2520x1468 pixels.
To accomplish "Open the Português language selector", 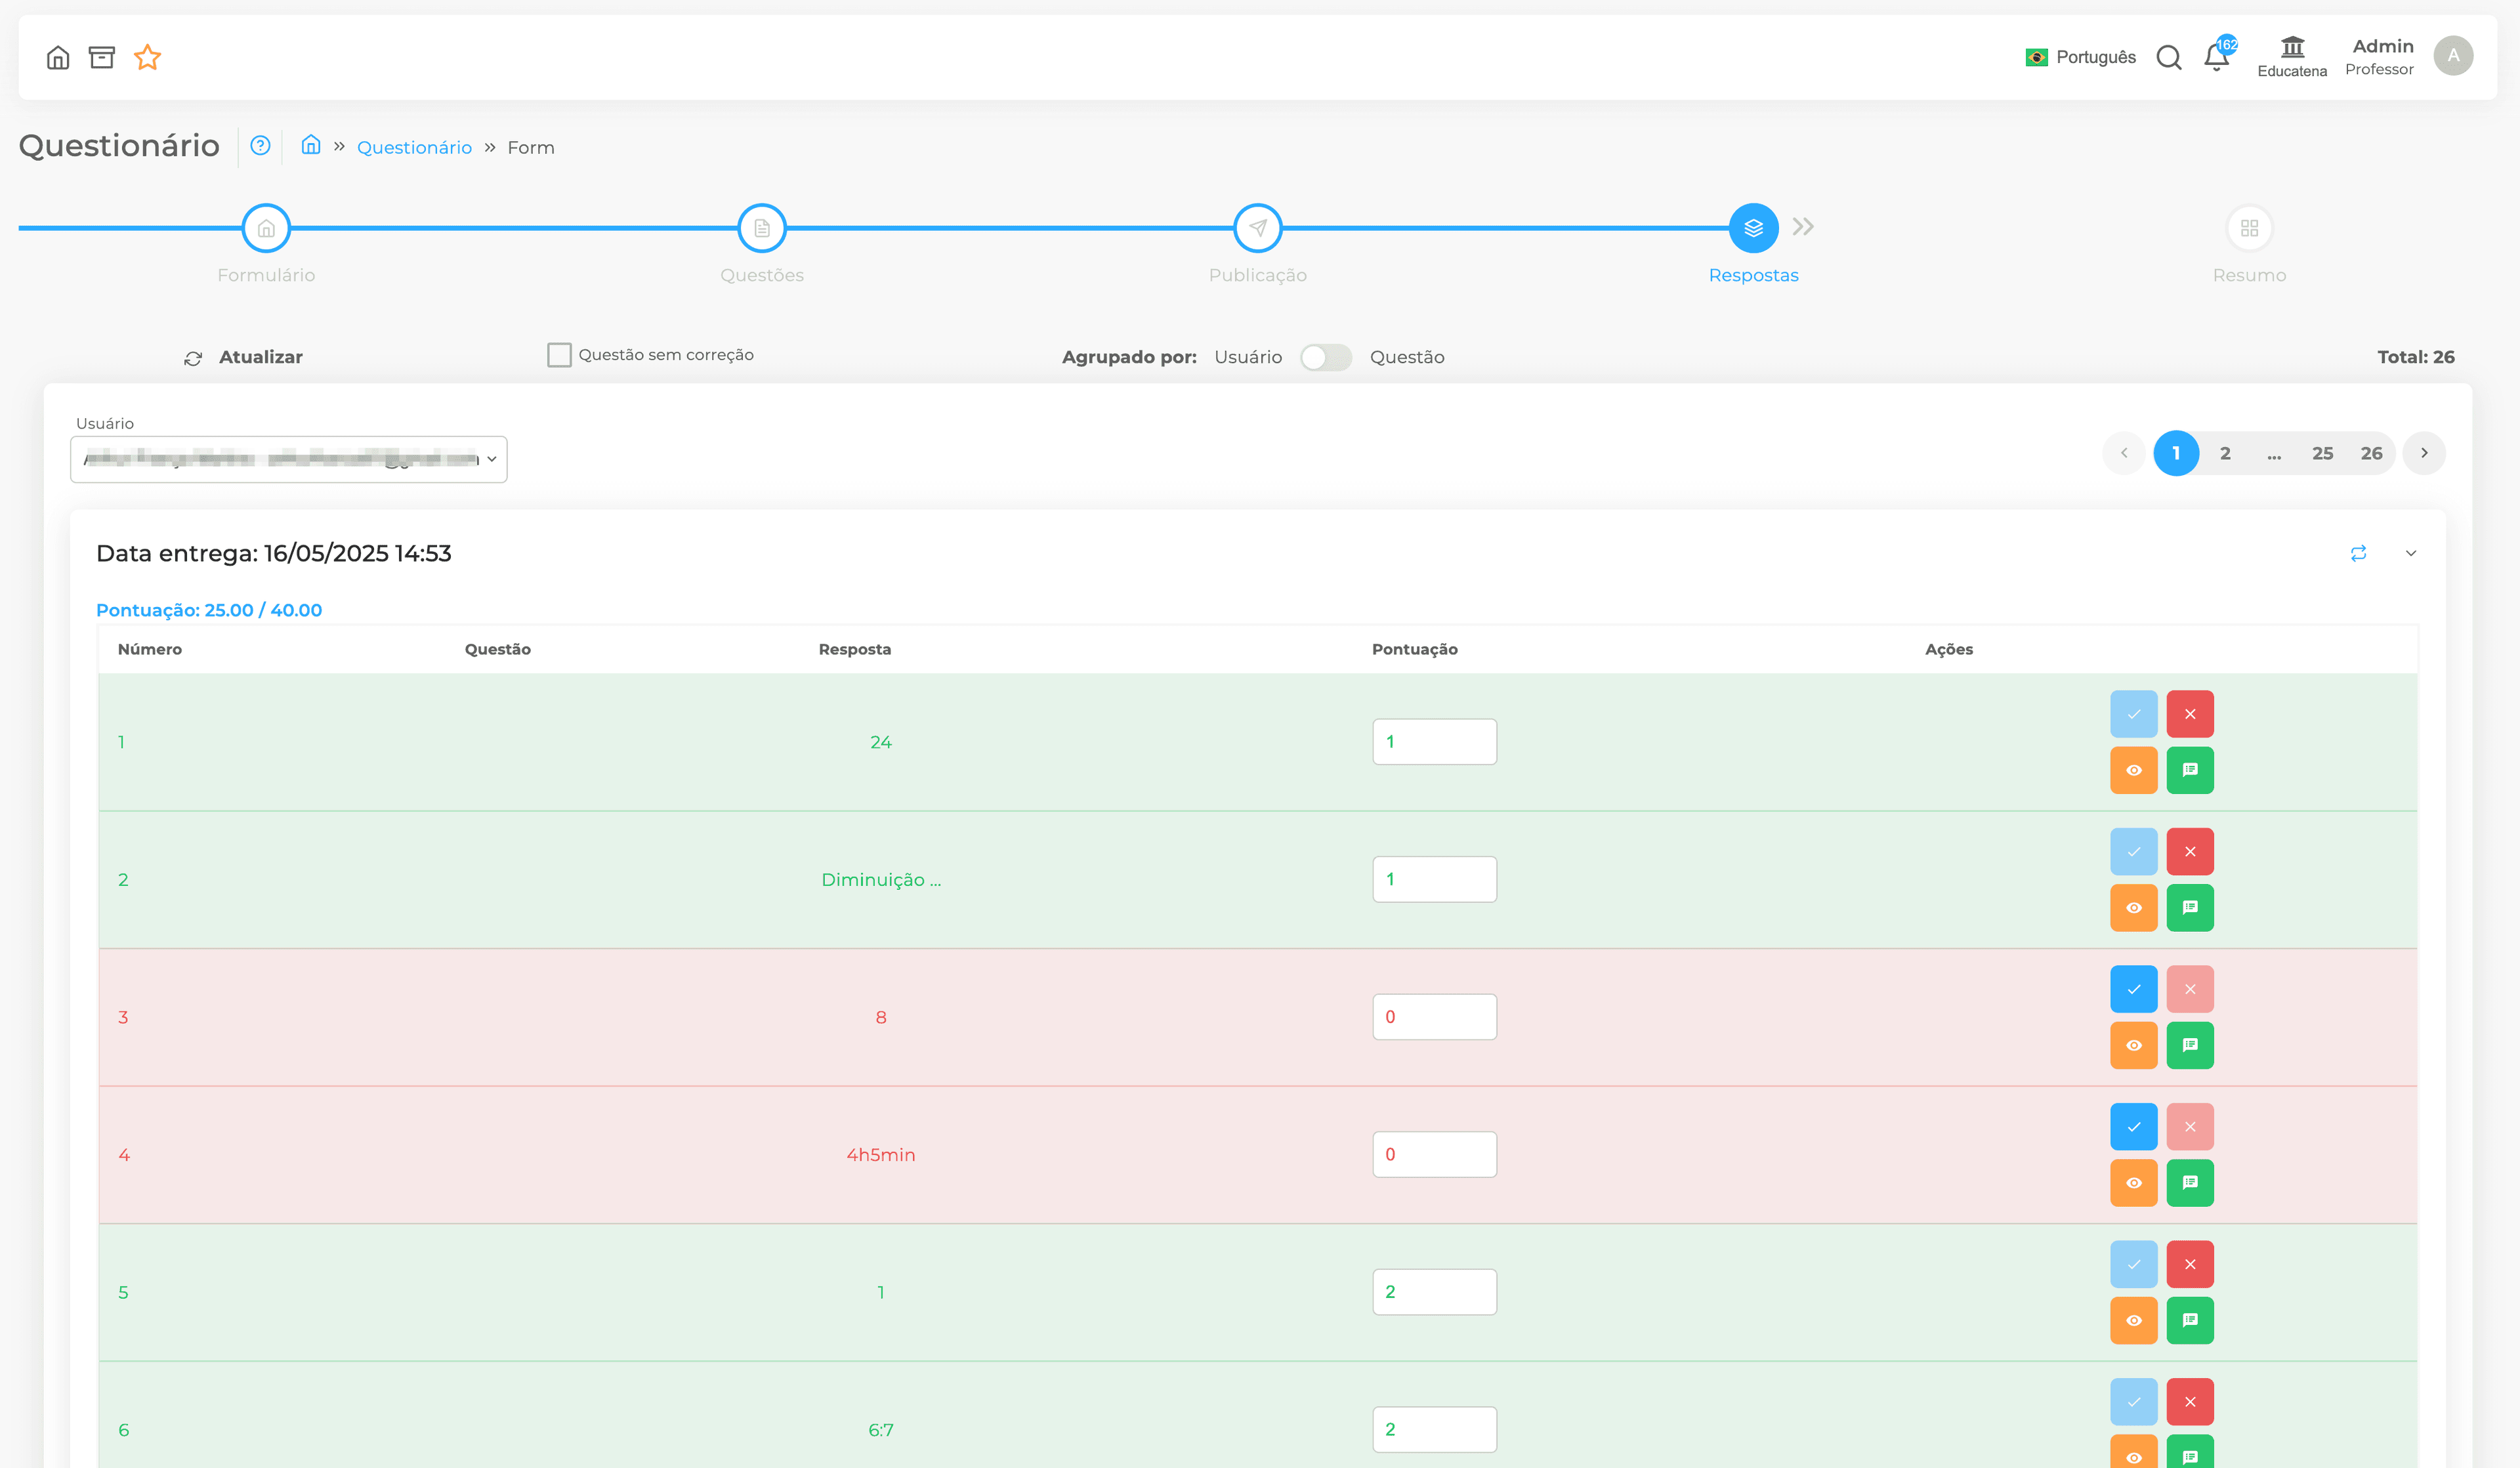I will (x=2080, y=57).
